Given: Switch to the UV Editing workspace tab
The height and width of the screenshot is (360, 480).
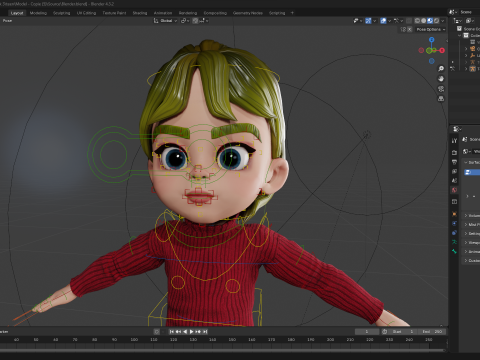Looking at the screenshot, I should (86, 13).
